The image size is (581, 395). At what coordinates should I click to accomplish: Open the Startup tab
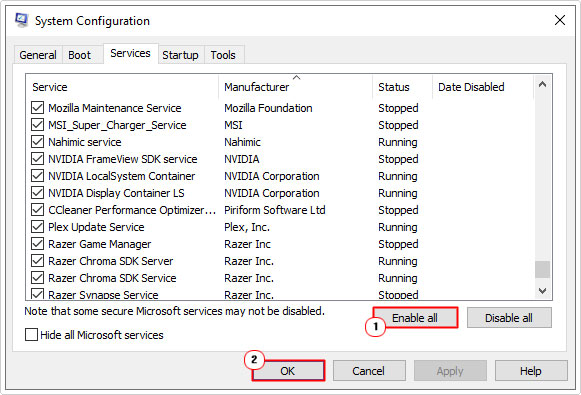pos(180,55)
